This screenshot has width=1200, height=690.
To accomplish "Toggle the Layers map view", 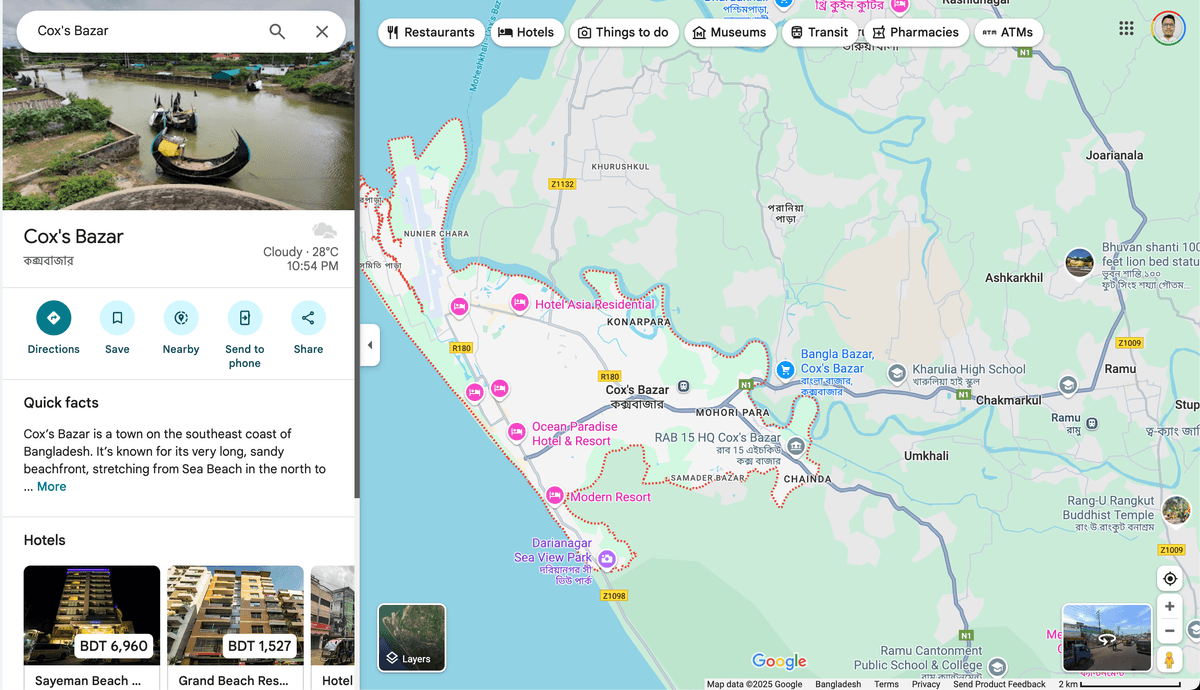I will pos(411,637).
